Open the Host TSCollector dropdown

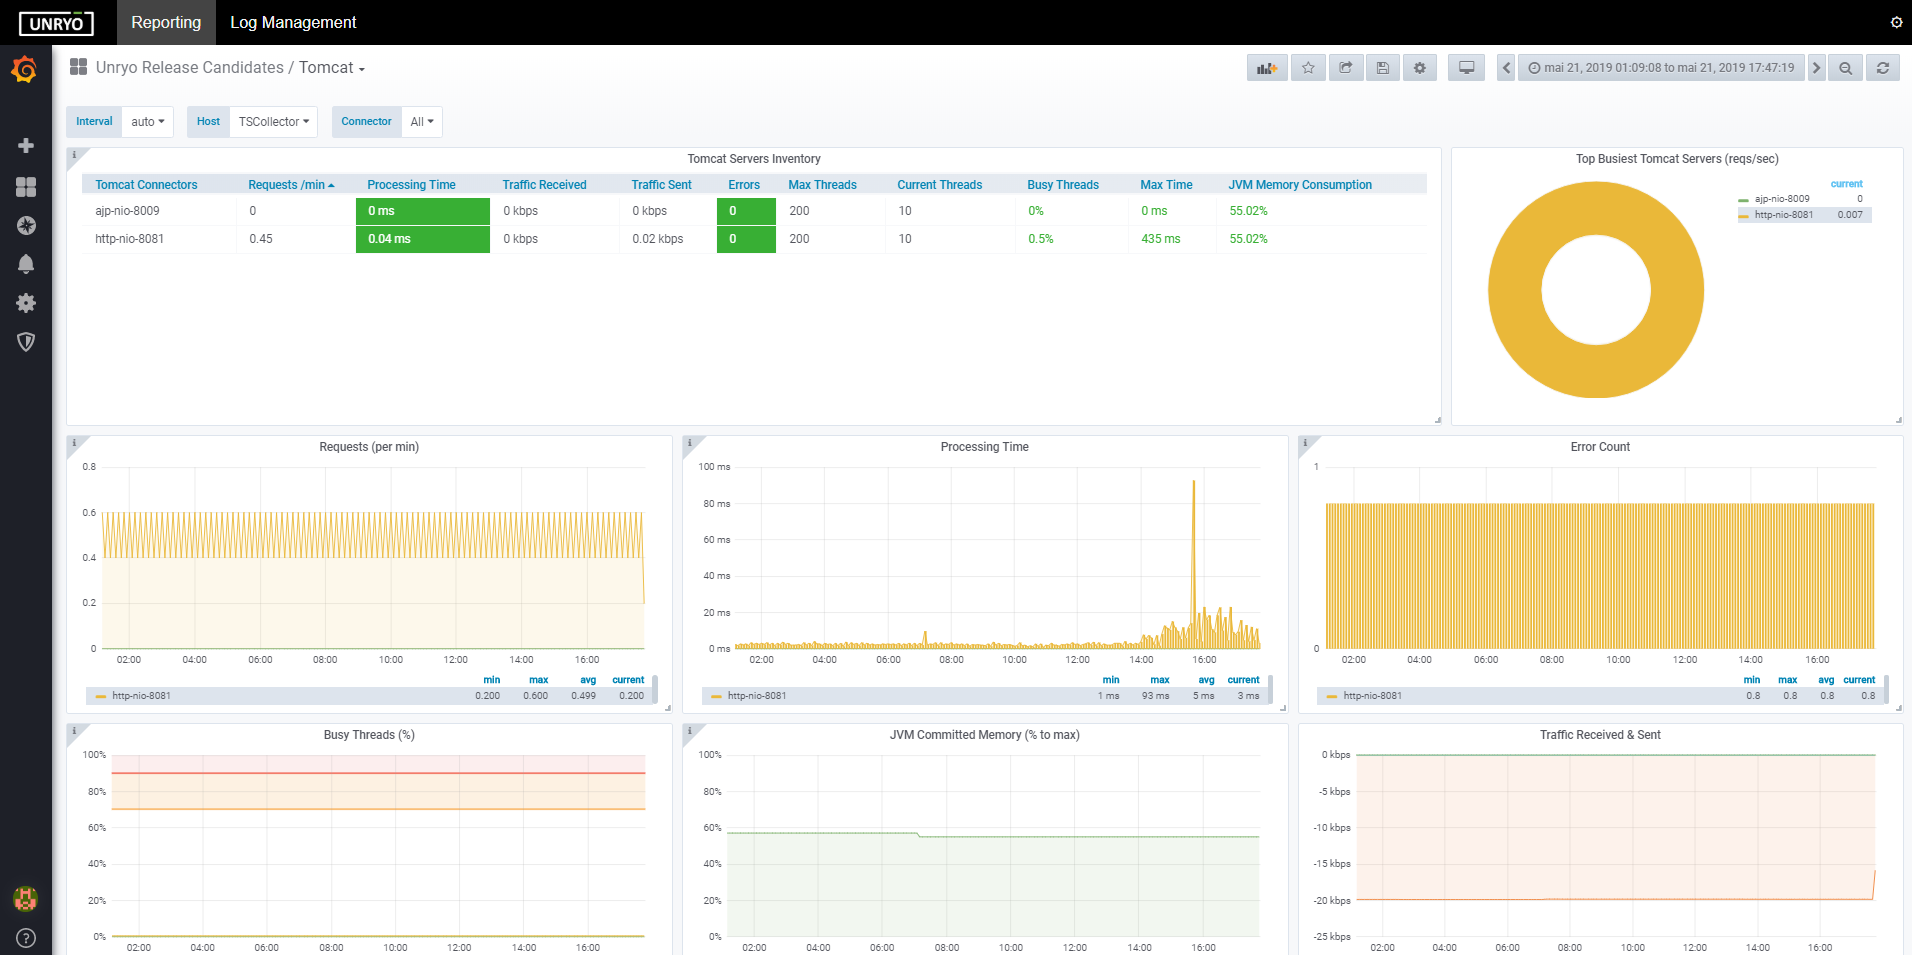pyautogui.click(x=274, y=122)
